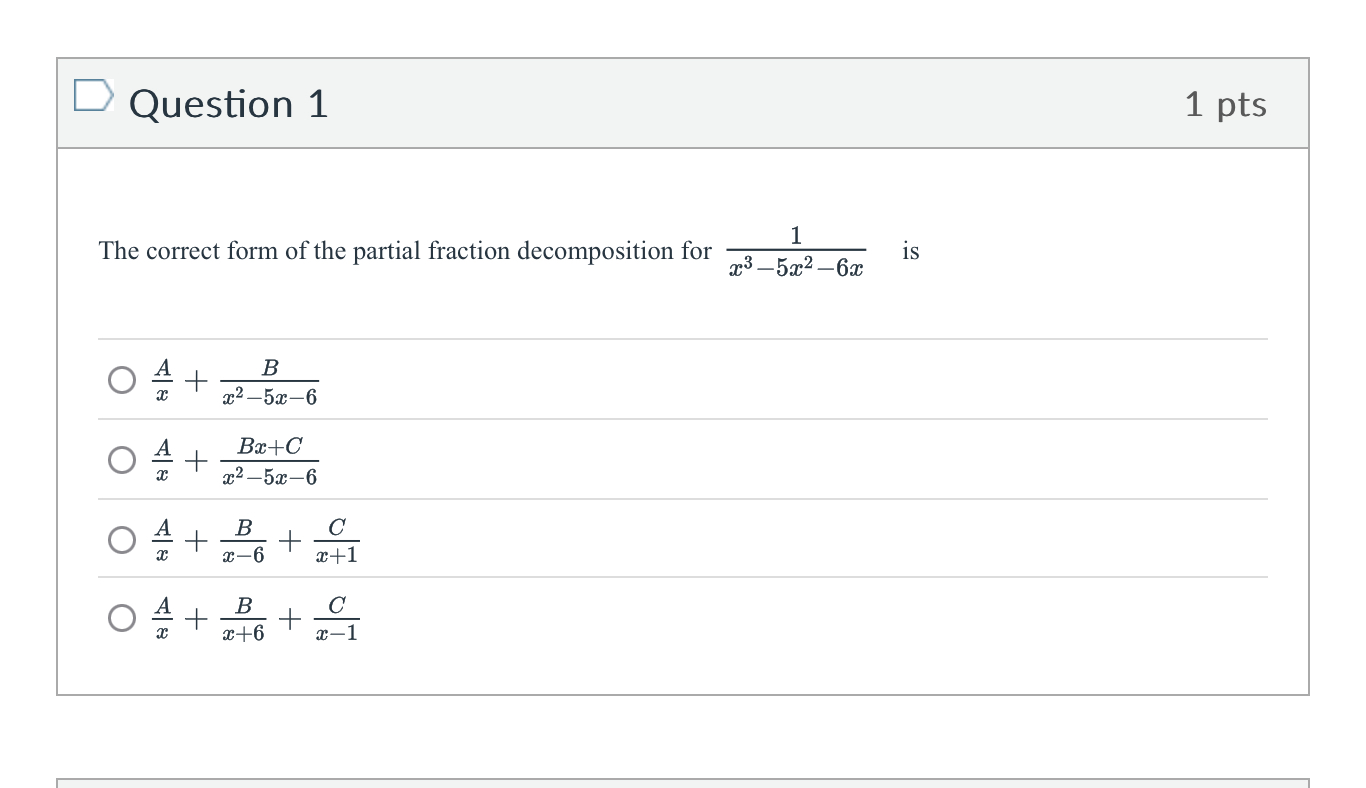The height and width of the screenshot is (788, 1366).
Task: Select the radio button for answer A/x + (Bx+C)/(x²−5x−6)
Action: click(x=121, y=459)
